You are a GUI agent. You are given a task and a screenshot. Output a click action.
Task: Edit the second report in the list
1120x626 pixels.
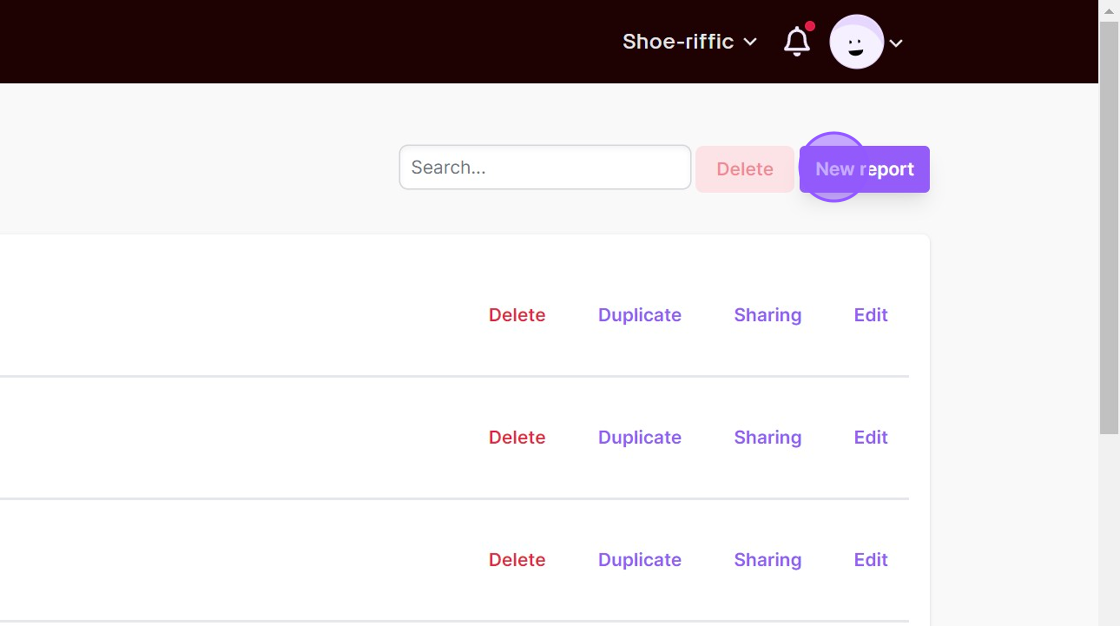tap(871, 437)
